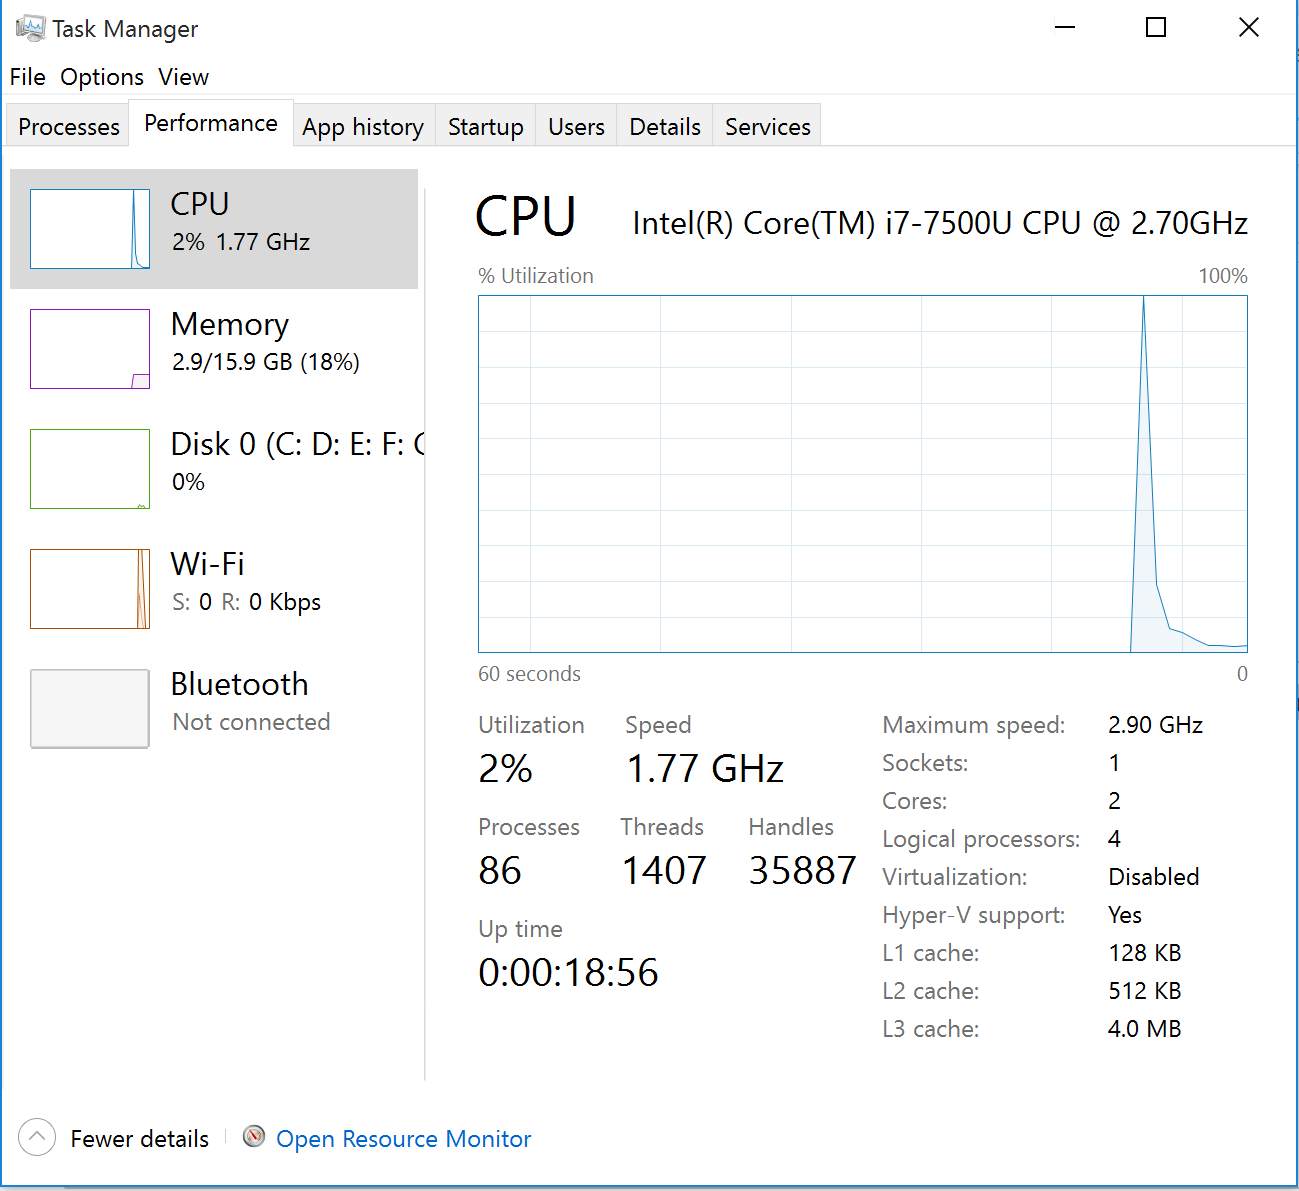Image resolution: width=1299 pixels, height=1191 pixels.
Task: Switch to the Processes tab
Action: tap(67, 126)
